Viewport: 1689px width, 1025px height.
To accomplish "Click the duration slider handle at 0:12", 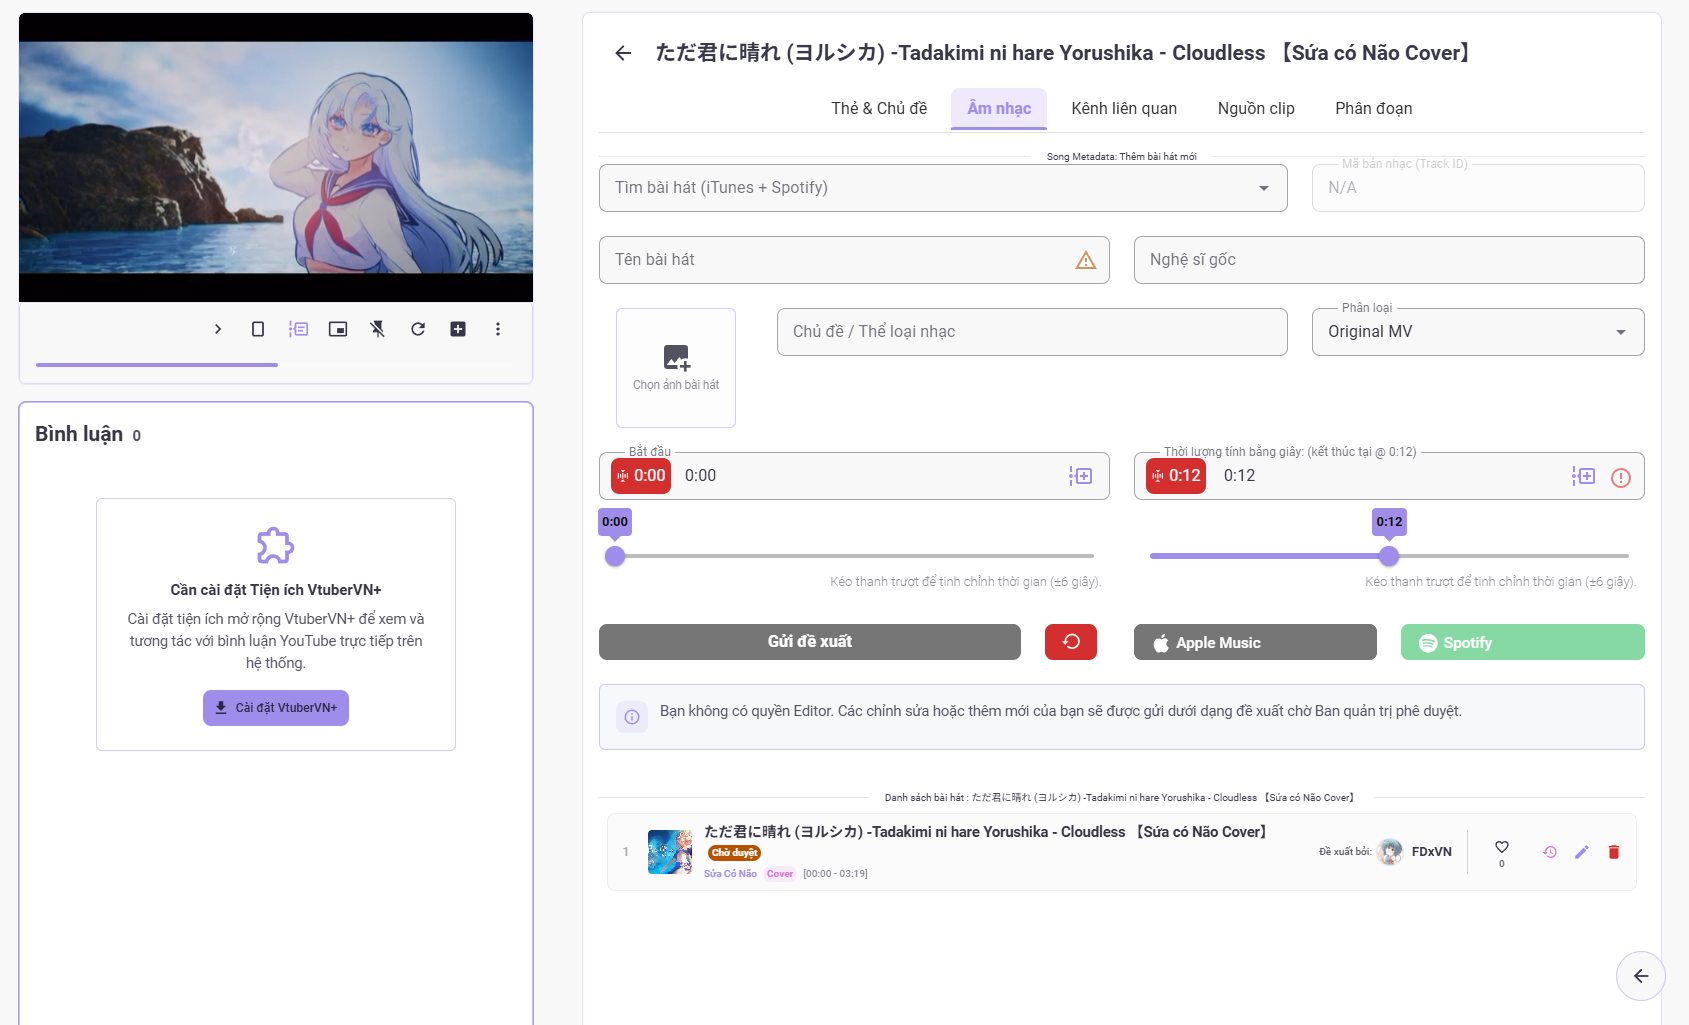I will pyautogui.click(x=1389, y=556).
